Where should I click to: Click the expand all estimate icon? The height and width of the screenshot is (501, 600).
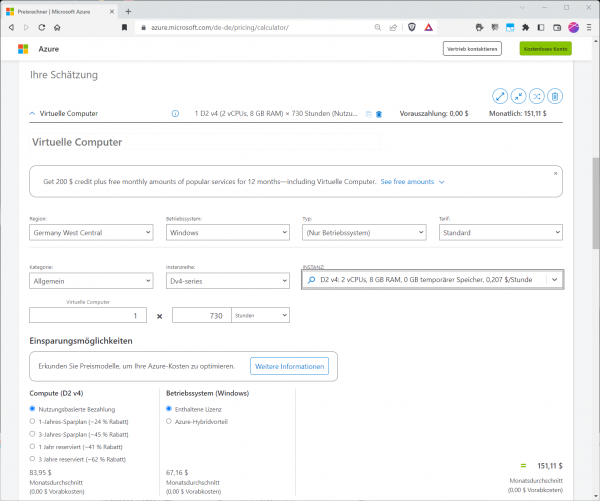point(500,96)
